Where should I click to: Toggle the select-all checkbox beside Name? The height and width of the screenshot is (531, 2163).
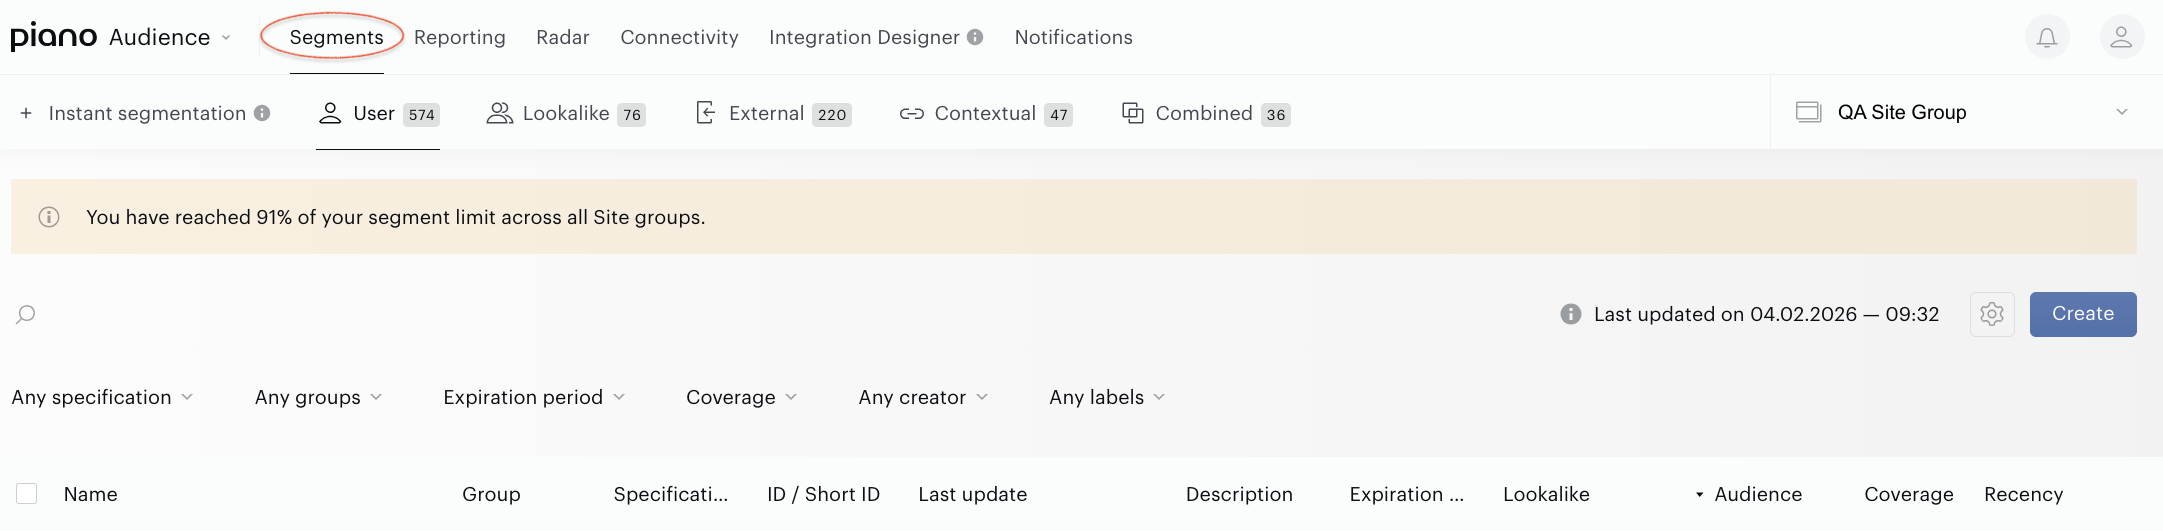(x=27, y=493)
